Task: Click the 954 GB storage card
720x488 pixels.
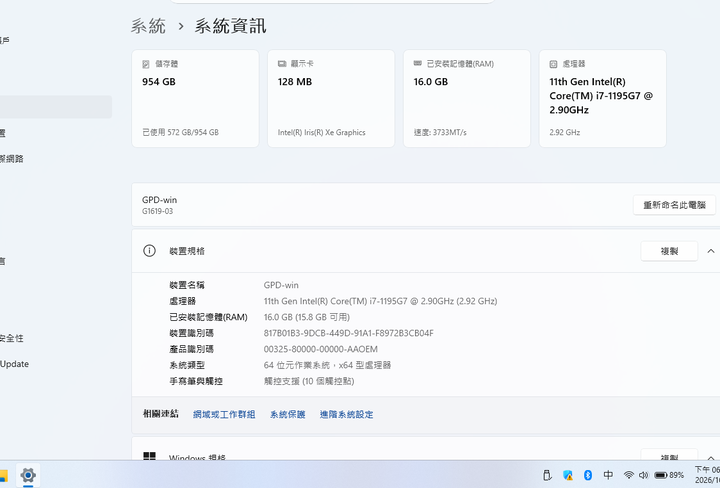Action: click(x=195, y=99)
